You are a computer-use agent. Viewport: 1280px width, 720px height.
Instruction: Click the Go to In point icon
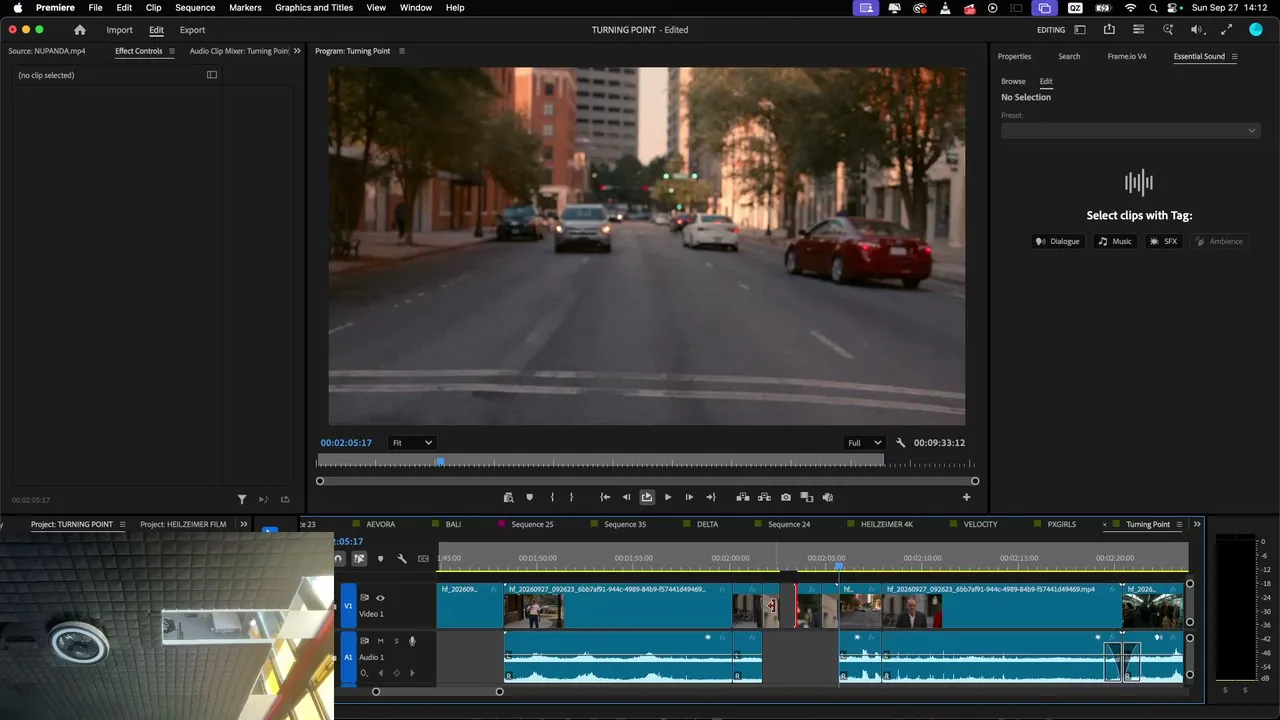tap(605, 497)
